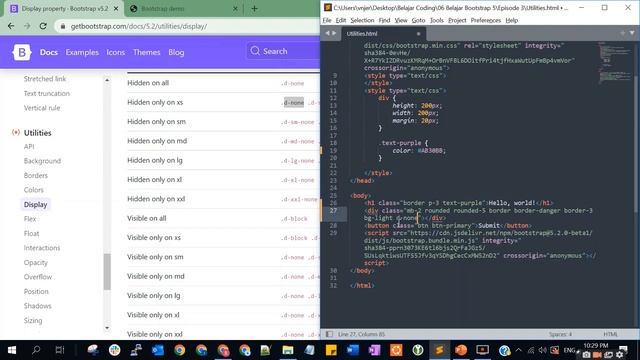Image resolution: width=640 pixels, height=360 pixels.
Task: Click Spaces: 4 indentation in status bar
Action: tap(560, 334)
